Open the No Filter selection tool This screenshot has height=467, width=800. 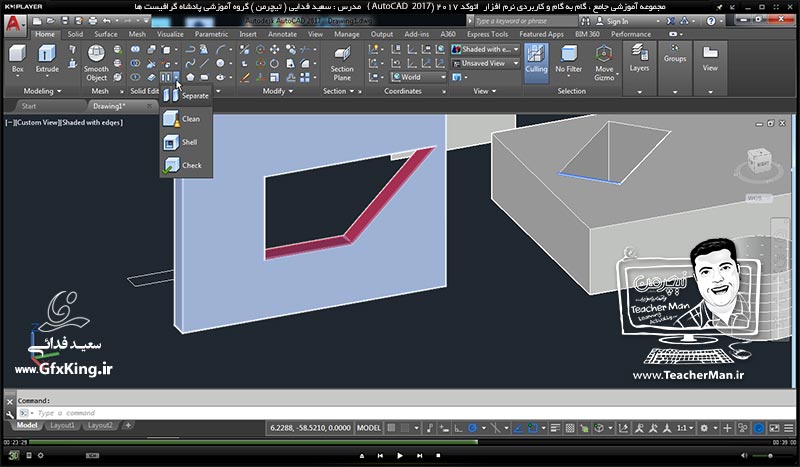point(568,59)
